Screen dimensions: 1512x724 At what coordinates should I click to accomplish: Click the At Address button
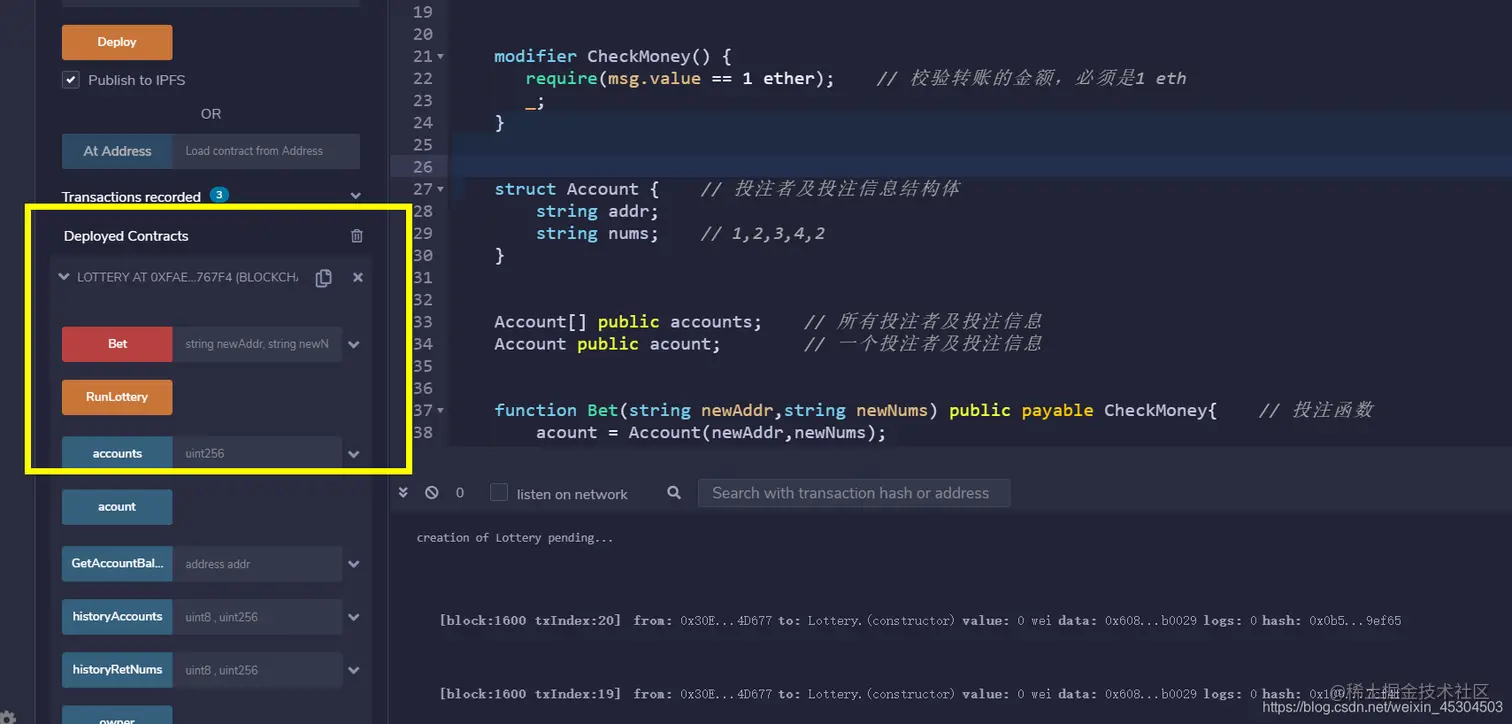click(x=117, y=151)
